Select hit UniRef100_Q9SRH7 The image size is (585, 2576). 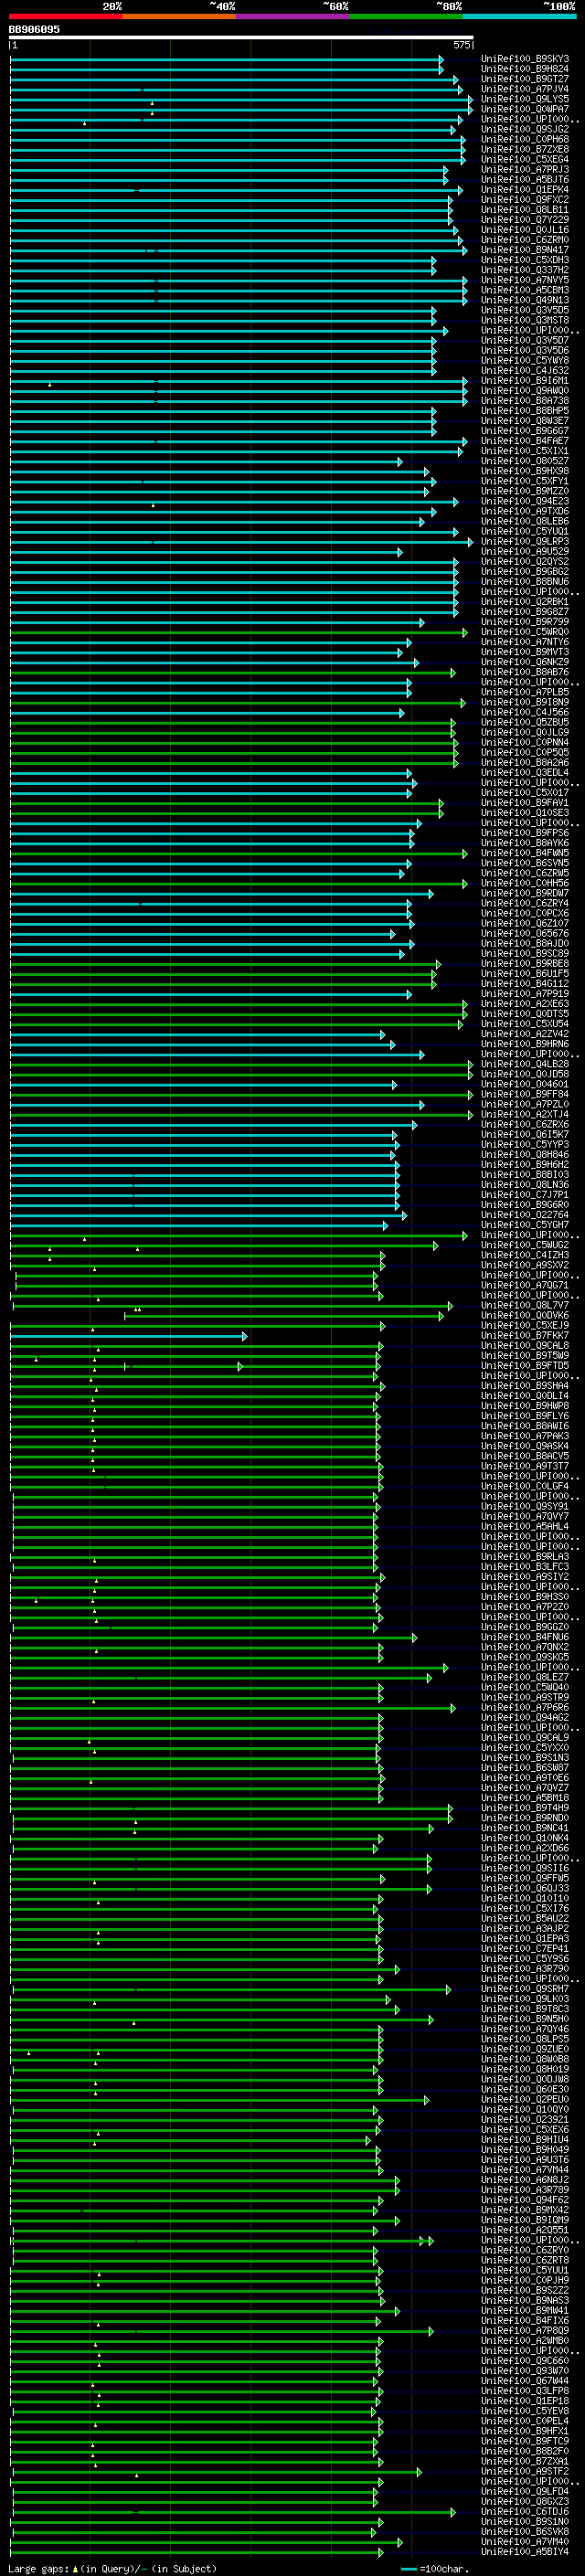click(525, 1989)
